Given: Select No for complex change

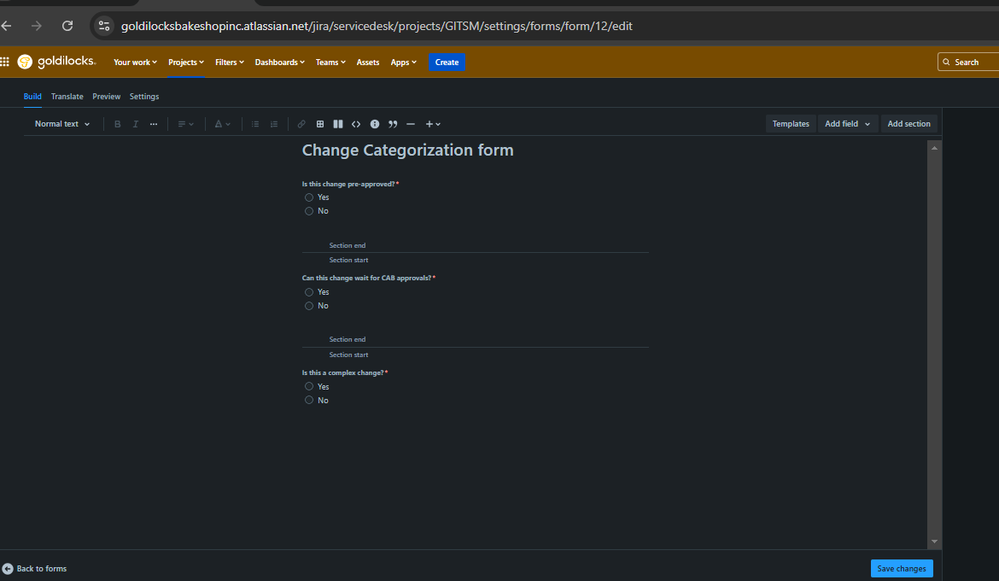Looking at the screenshot, I should 309,400.
